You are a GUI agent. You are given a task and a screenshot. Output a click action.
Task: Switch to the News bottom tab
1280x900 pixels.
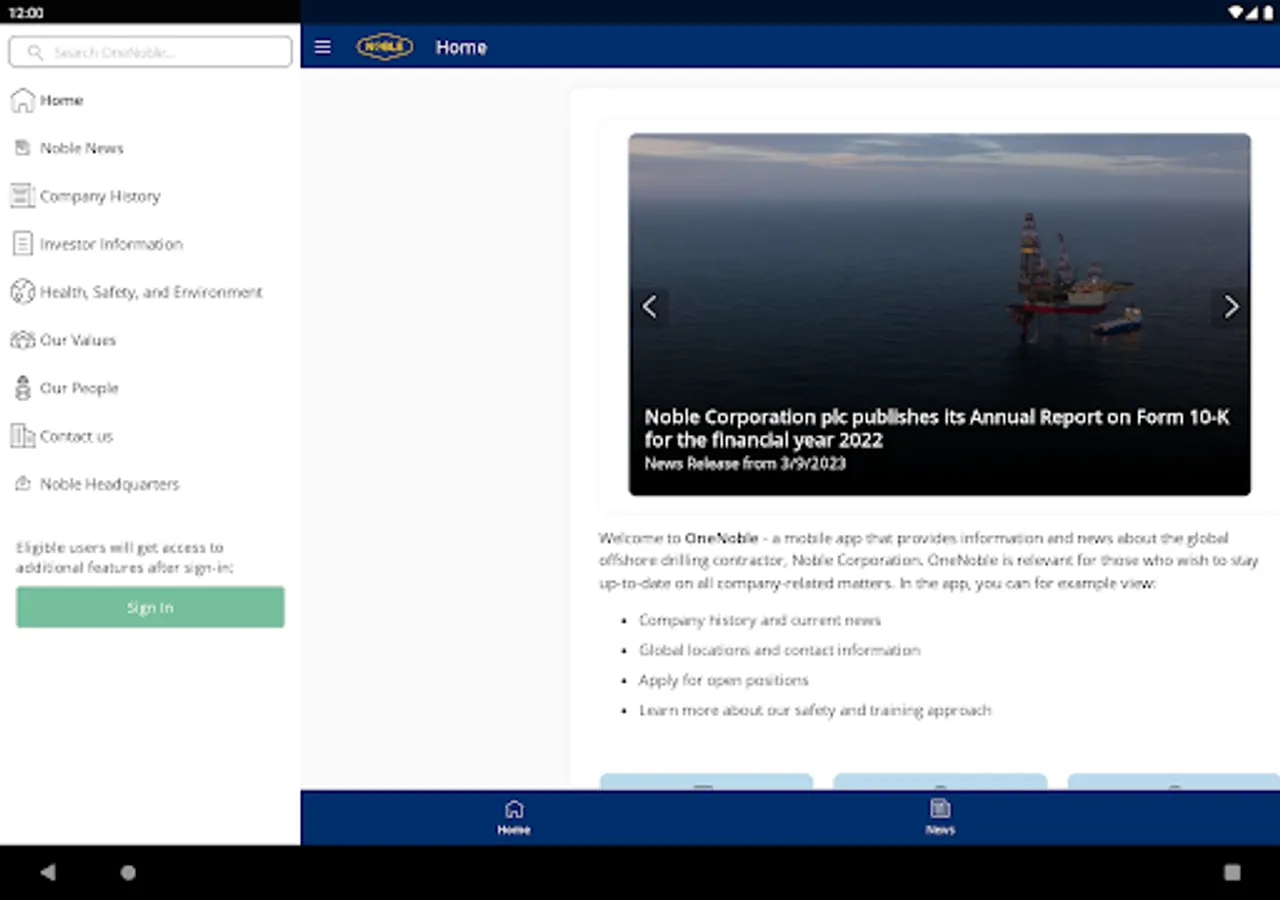[x=940, y=817]
